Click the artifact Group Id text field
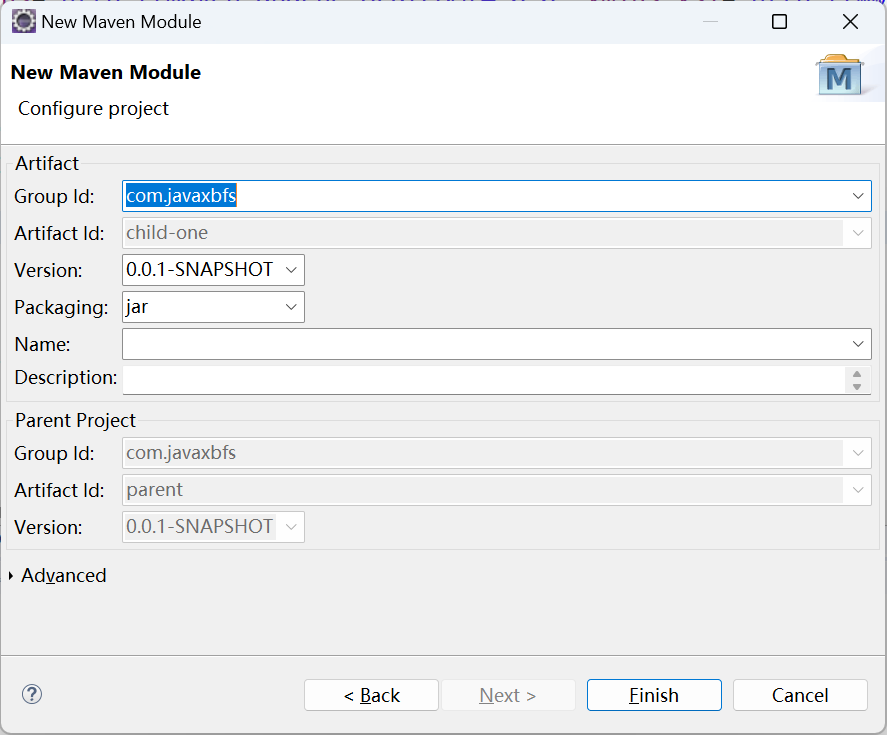Viewport: 887px width, 735px height. click(485, 196)
